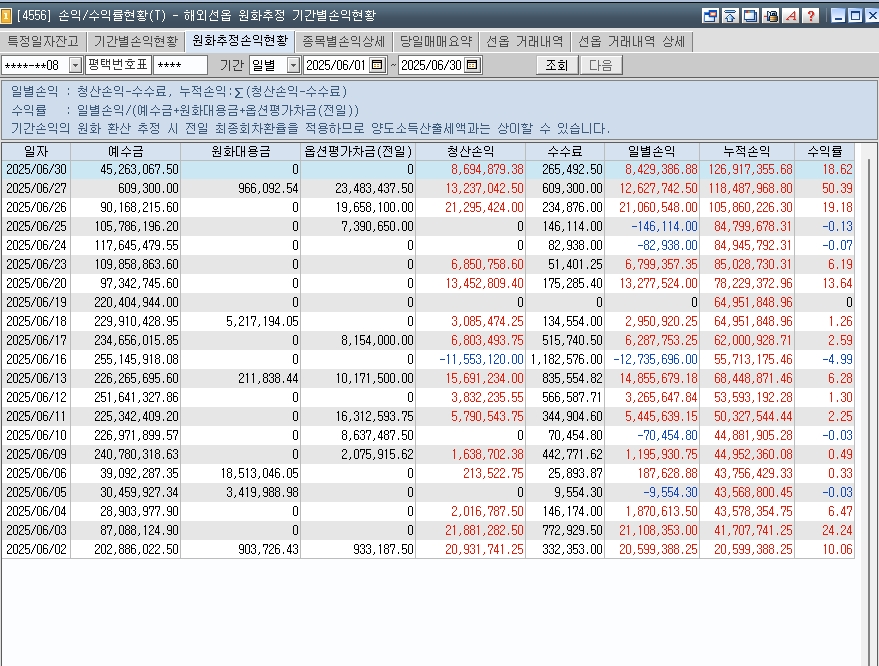
Task: Click the start date field 2025/06/01
Action: coord(337,66)
